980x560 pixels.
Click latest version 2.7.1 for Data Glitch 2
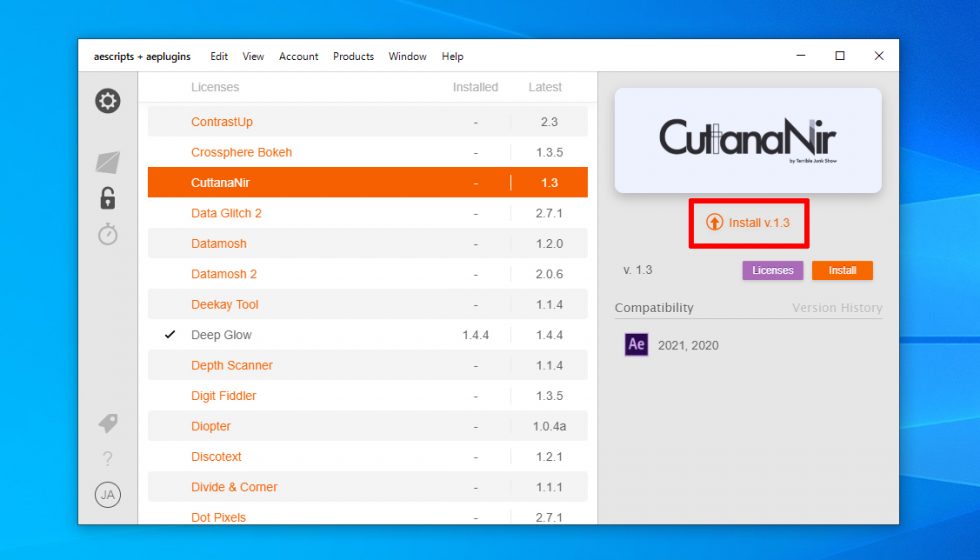[x=549, y=213]
